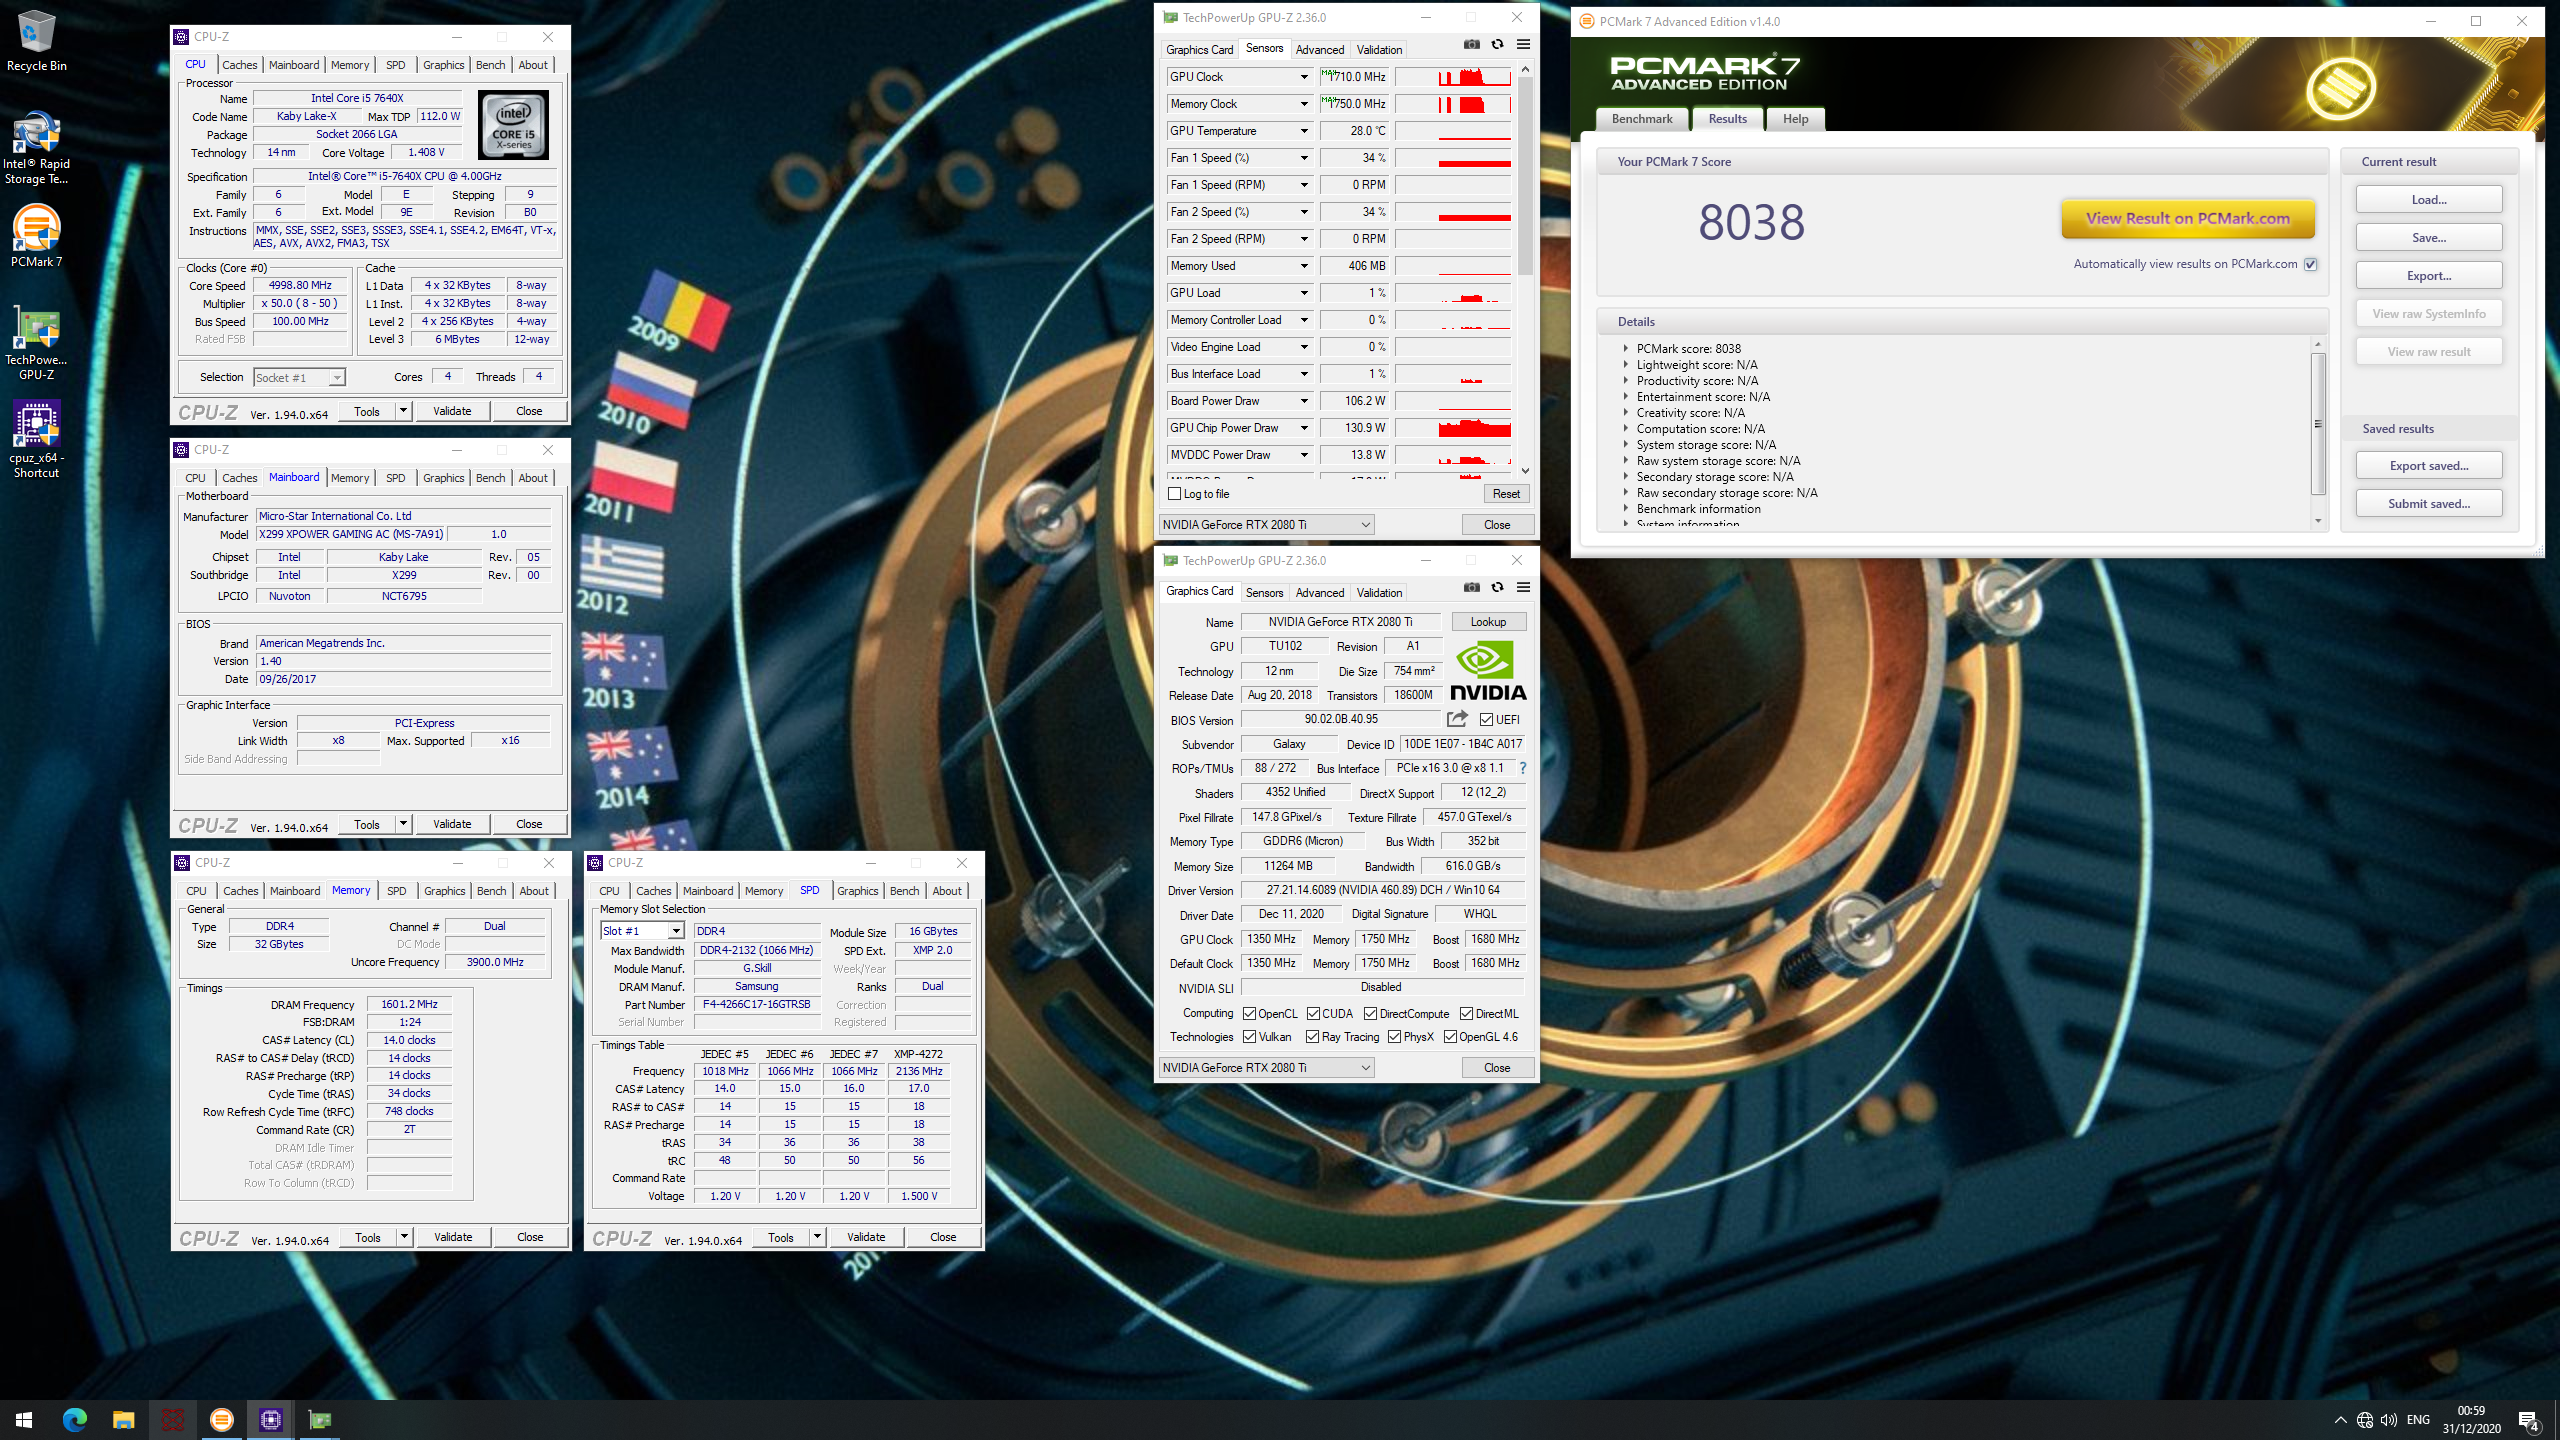
Task: Open Microsoft Edge from taskbar
Action: [x=75, y=1419]
